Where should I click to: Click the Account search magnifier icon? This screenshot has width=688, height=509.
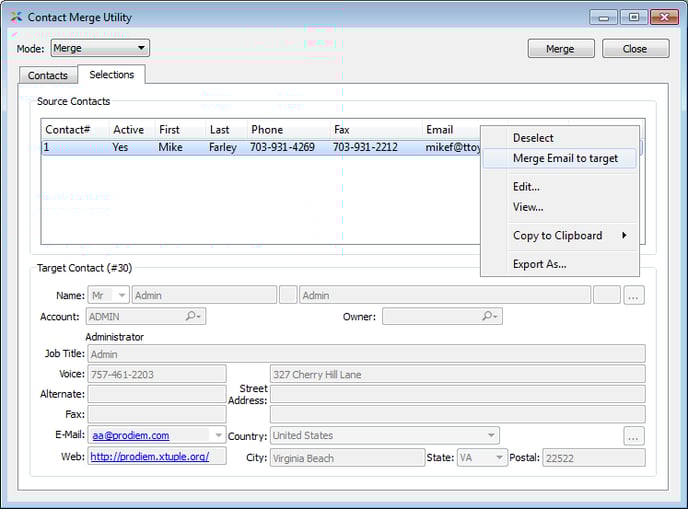tap(192, 317)
